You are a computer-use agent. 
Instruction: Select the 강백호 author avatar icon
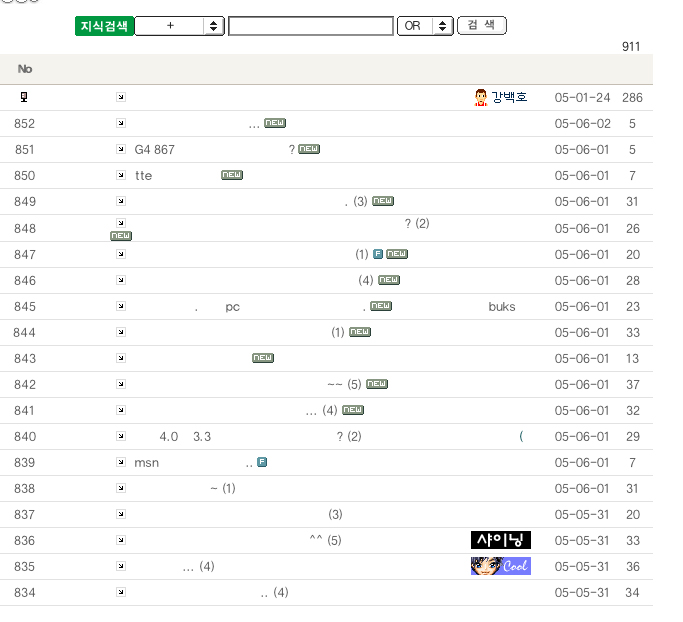coord(480,97)
